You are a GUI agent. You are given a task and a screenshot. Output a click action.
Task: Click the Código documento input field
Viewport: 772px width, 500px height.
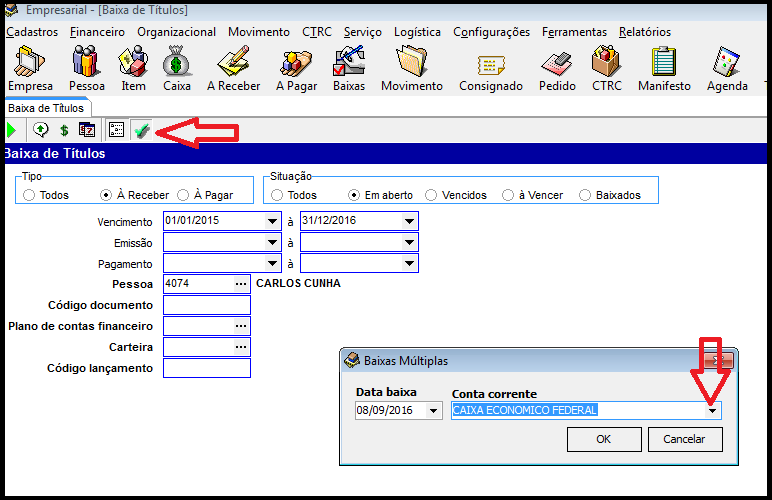click(206, 305)
